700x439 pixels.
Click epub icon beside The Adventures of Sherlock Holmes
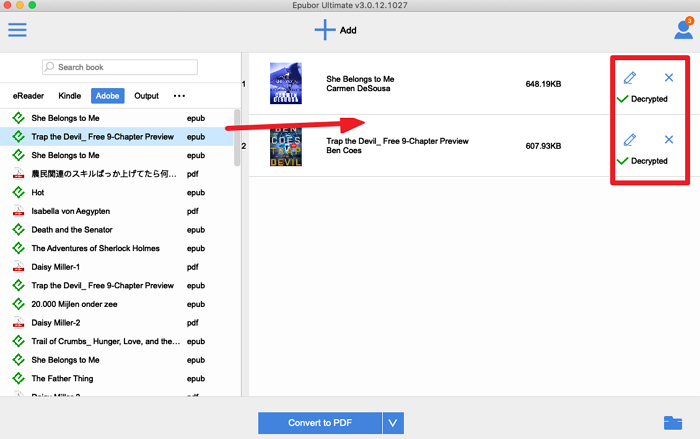coord(18,248)
